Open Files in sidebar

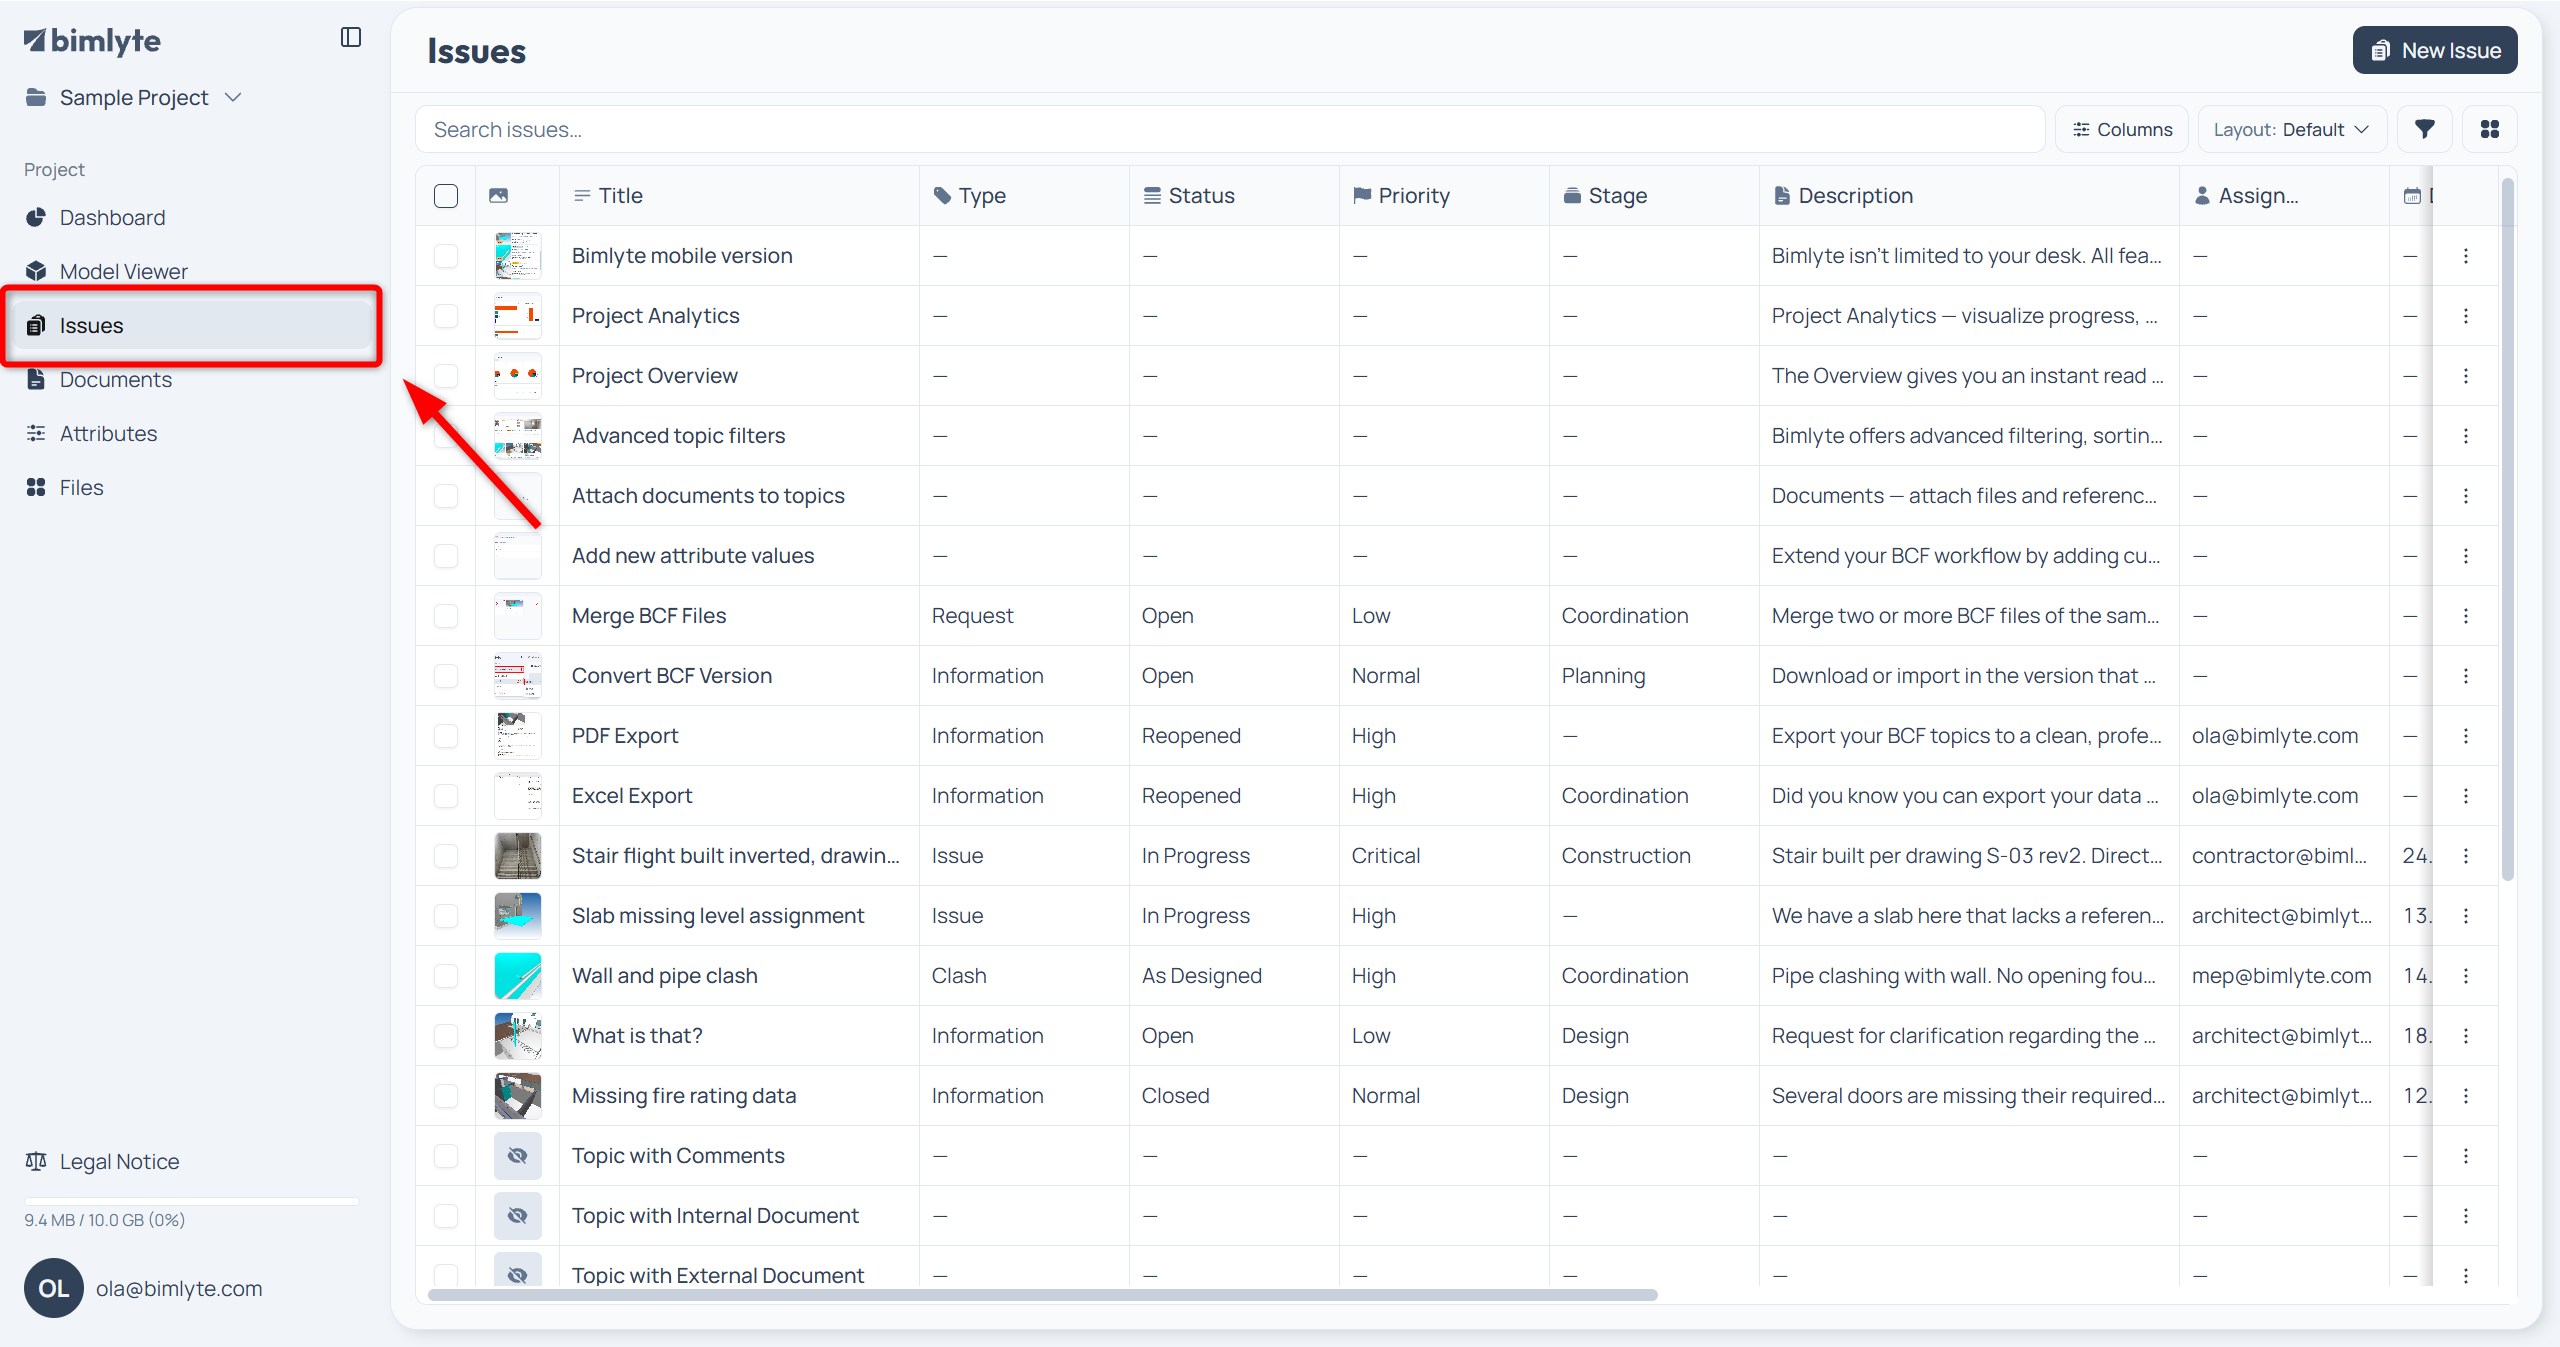coord(194,488)
